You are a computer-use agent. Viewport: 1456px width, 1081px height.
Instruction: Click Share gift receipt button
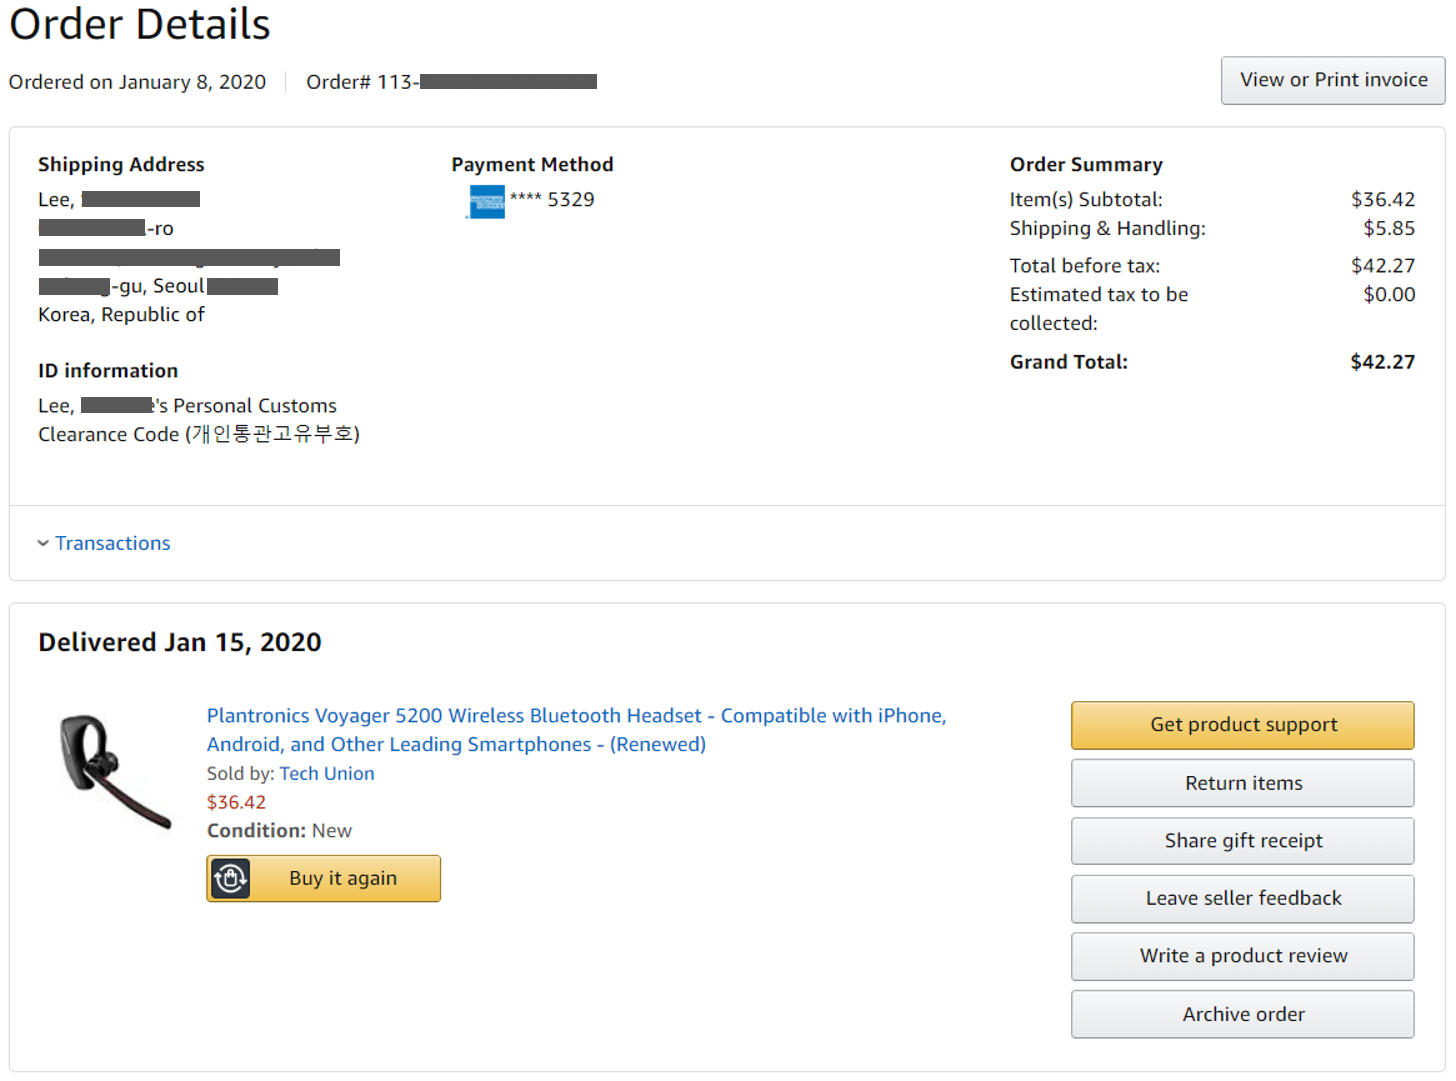click(x=1243, y=841)
